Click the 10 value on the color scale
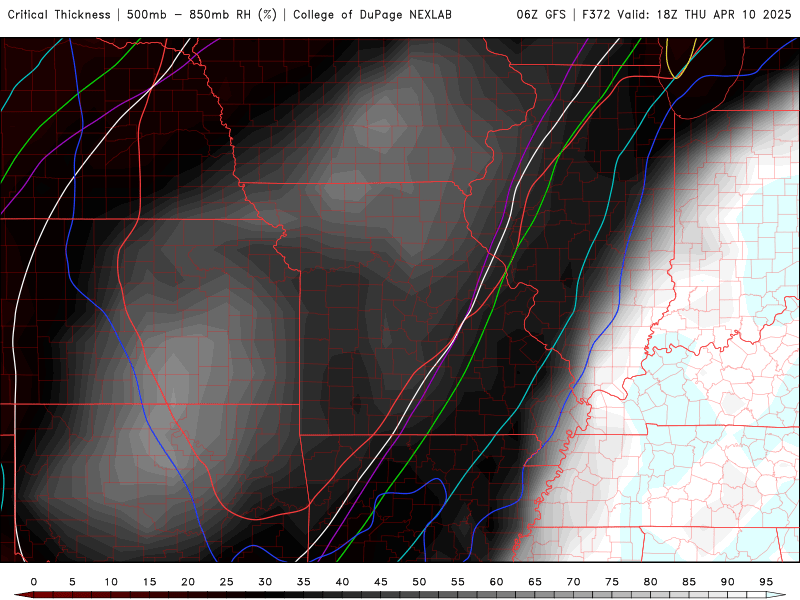The height and width of the screenshot is (600, 800). click(111, 582)
